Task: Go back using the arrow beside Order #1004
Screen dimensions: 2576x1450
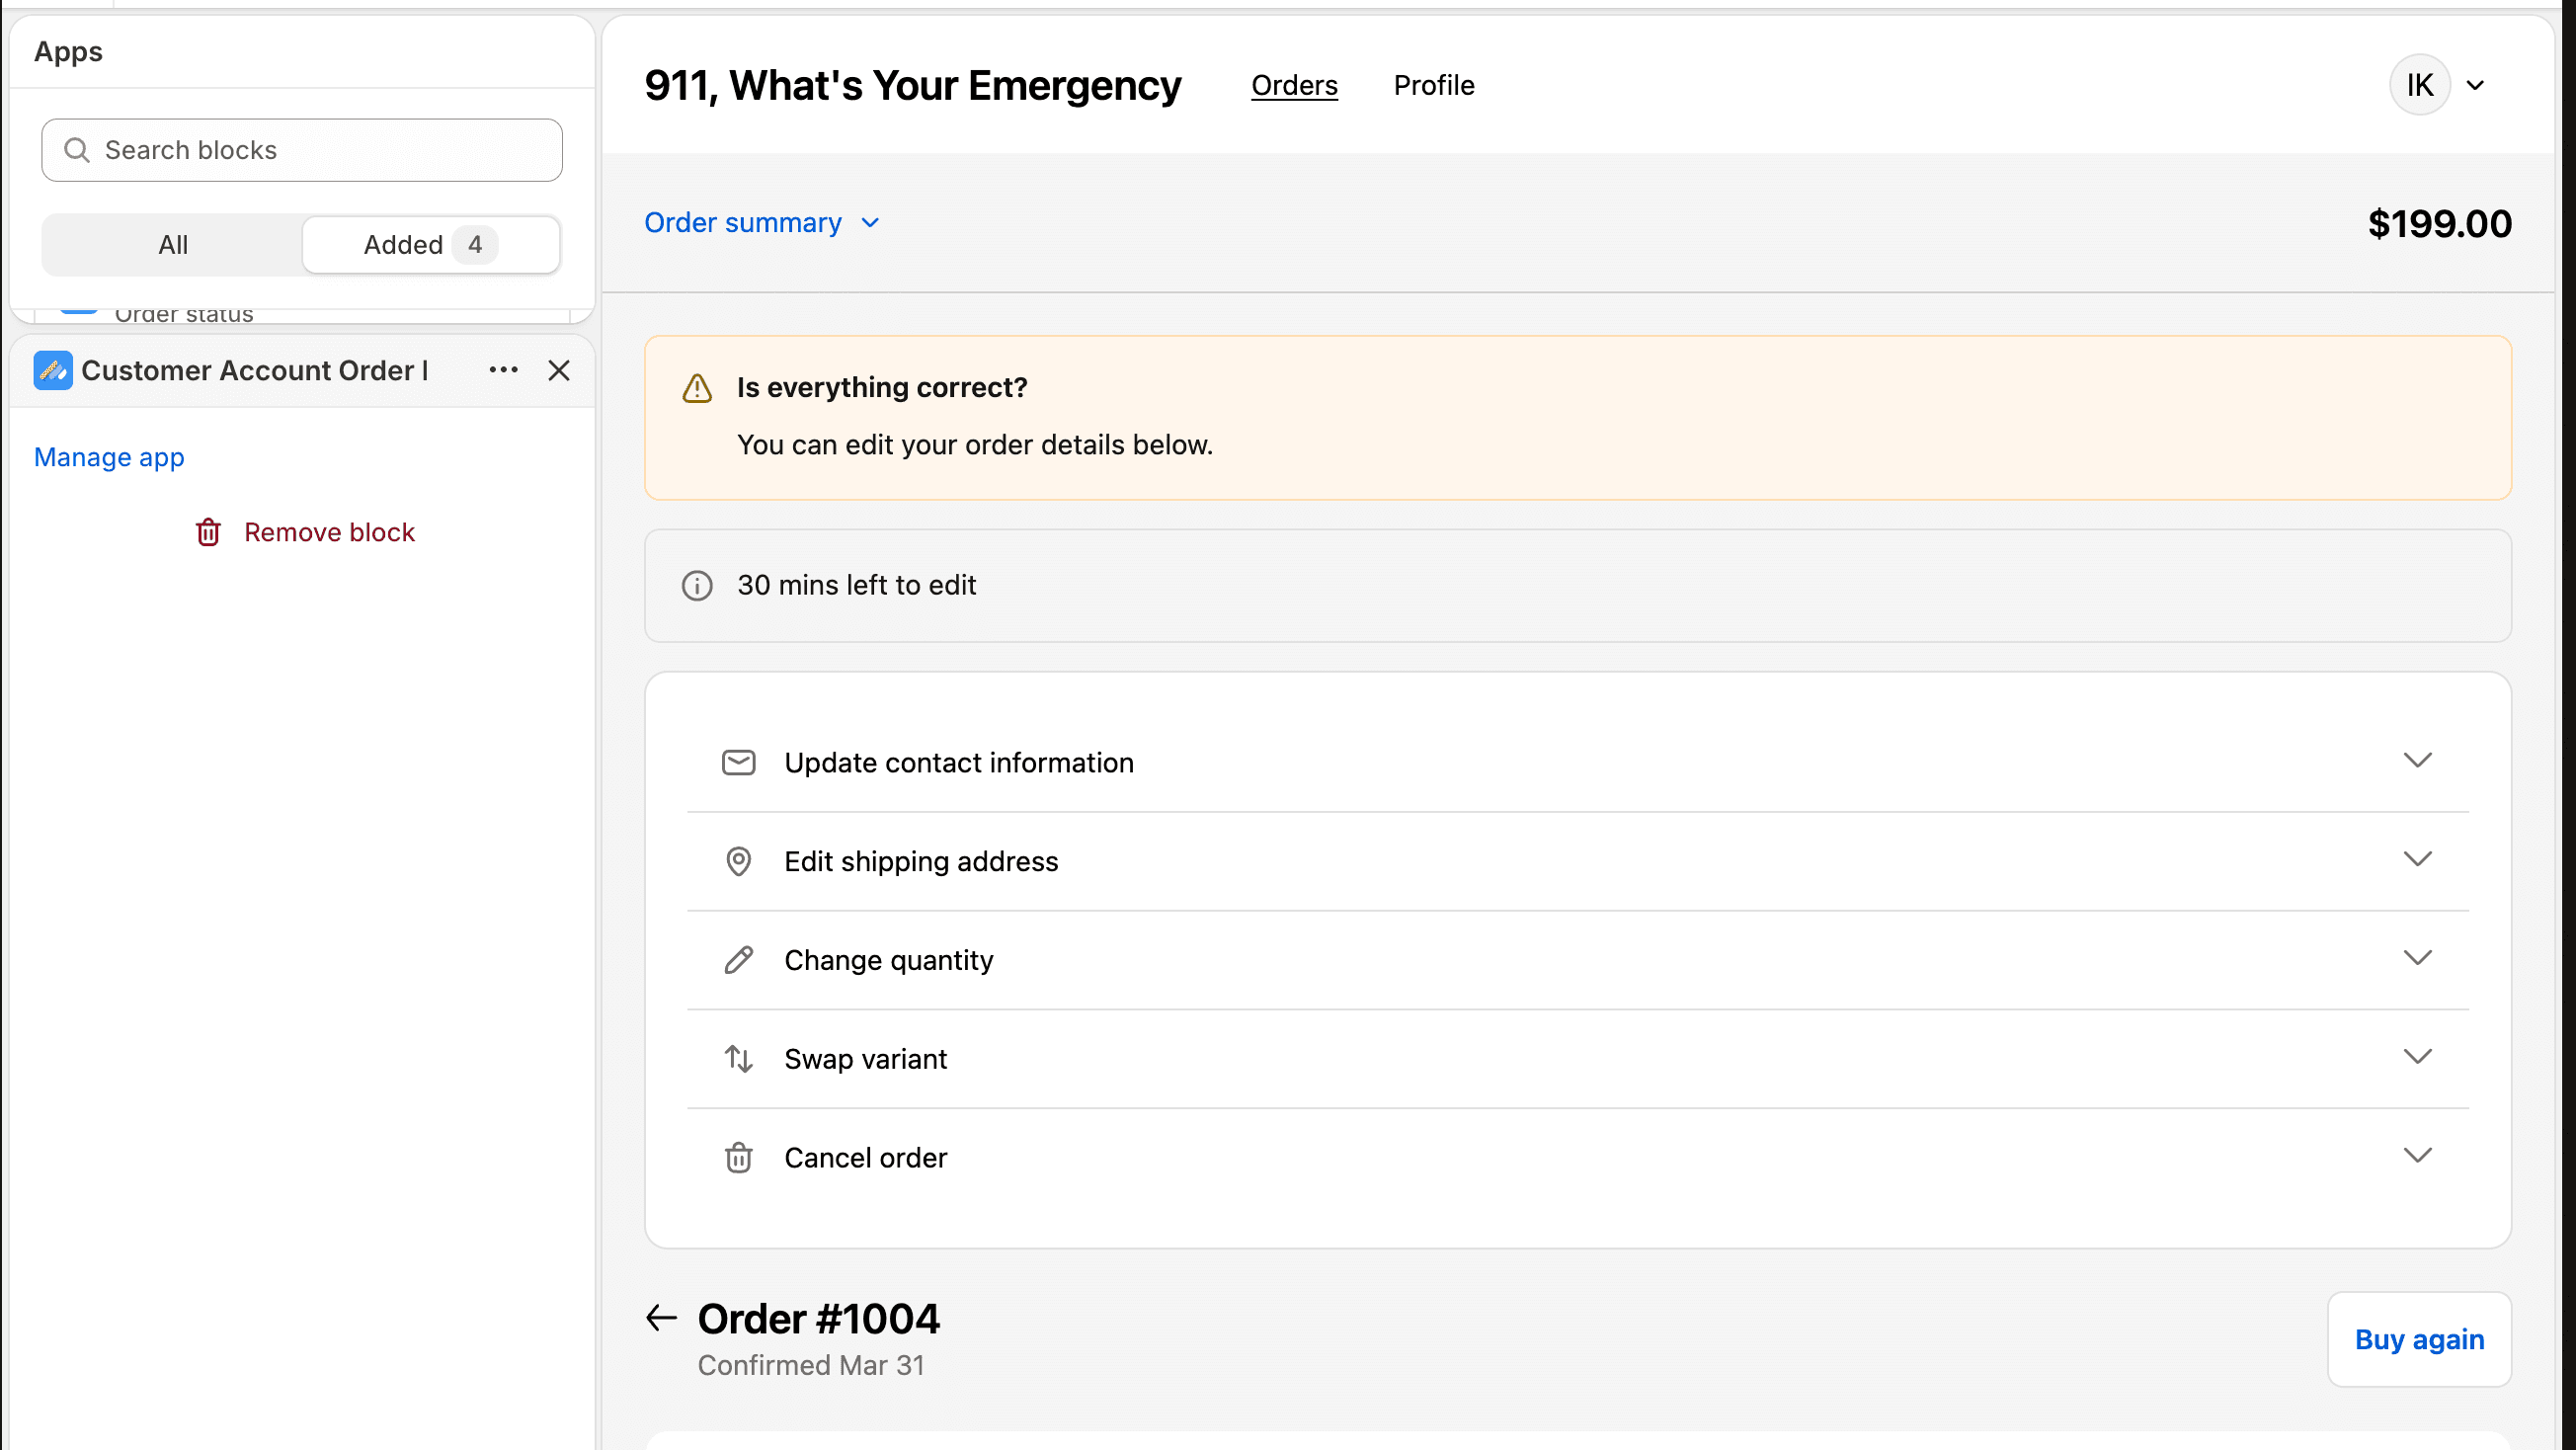Action: 661,1319
